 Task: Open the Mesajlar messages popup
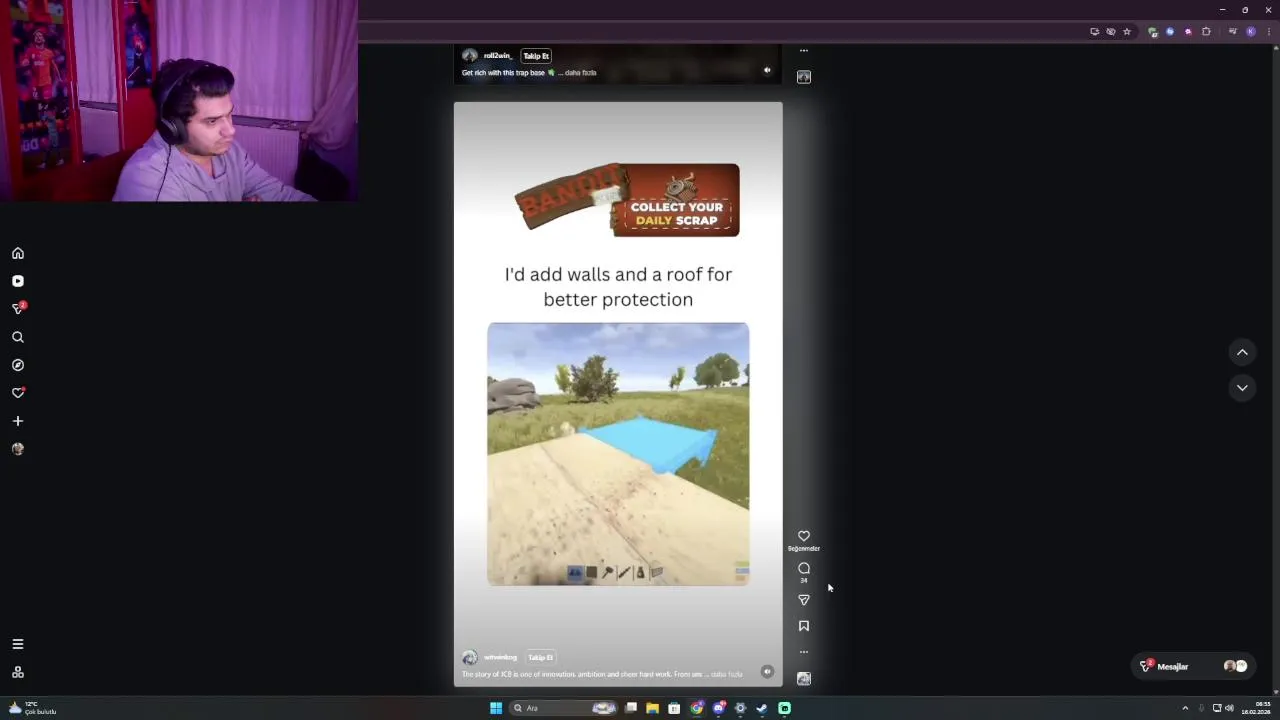tap(1195, 666)
